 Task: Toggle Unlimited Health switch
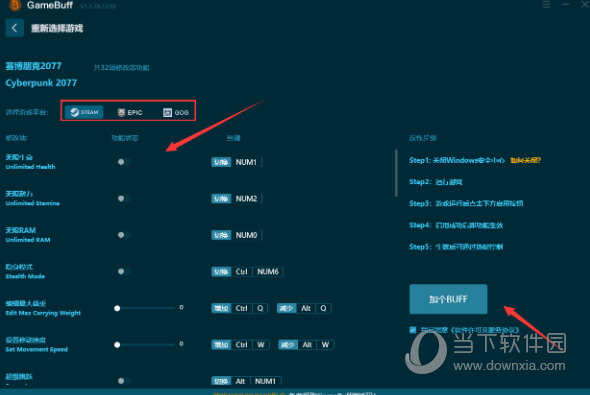(x=123, y=162)
